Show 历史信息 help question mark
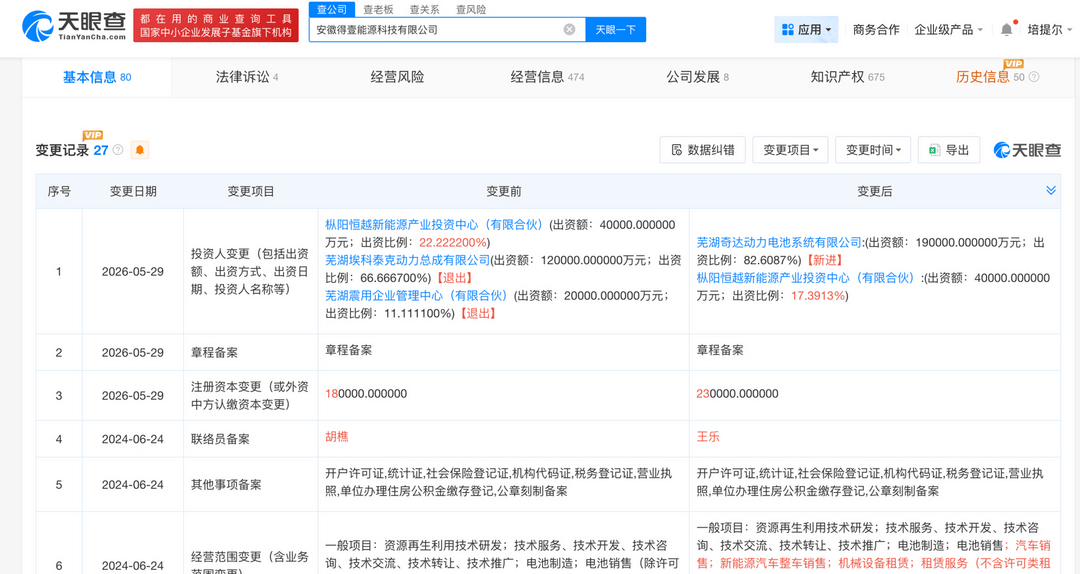The image size is (1080, 574). point(1033,77)
